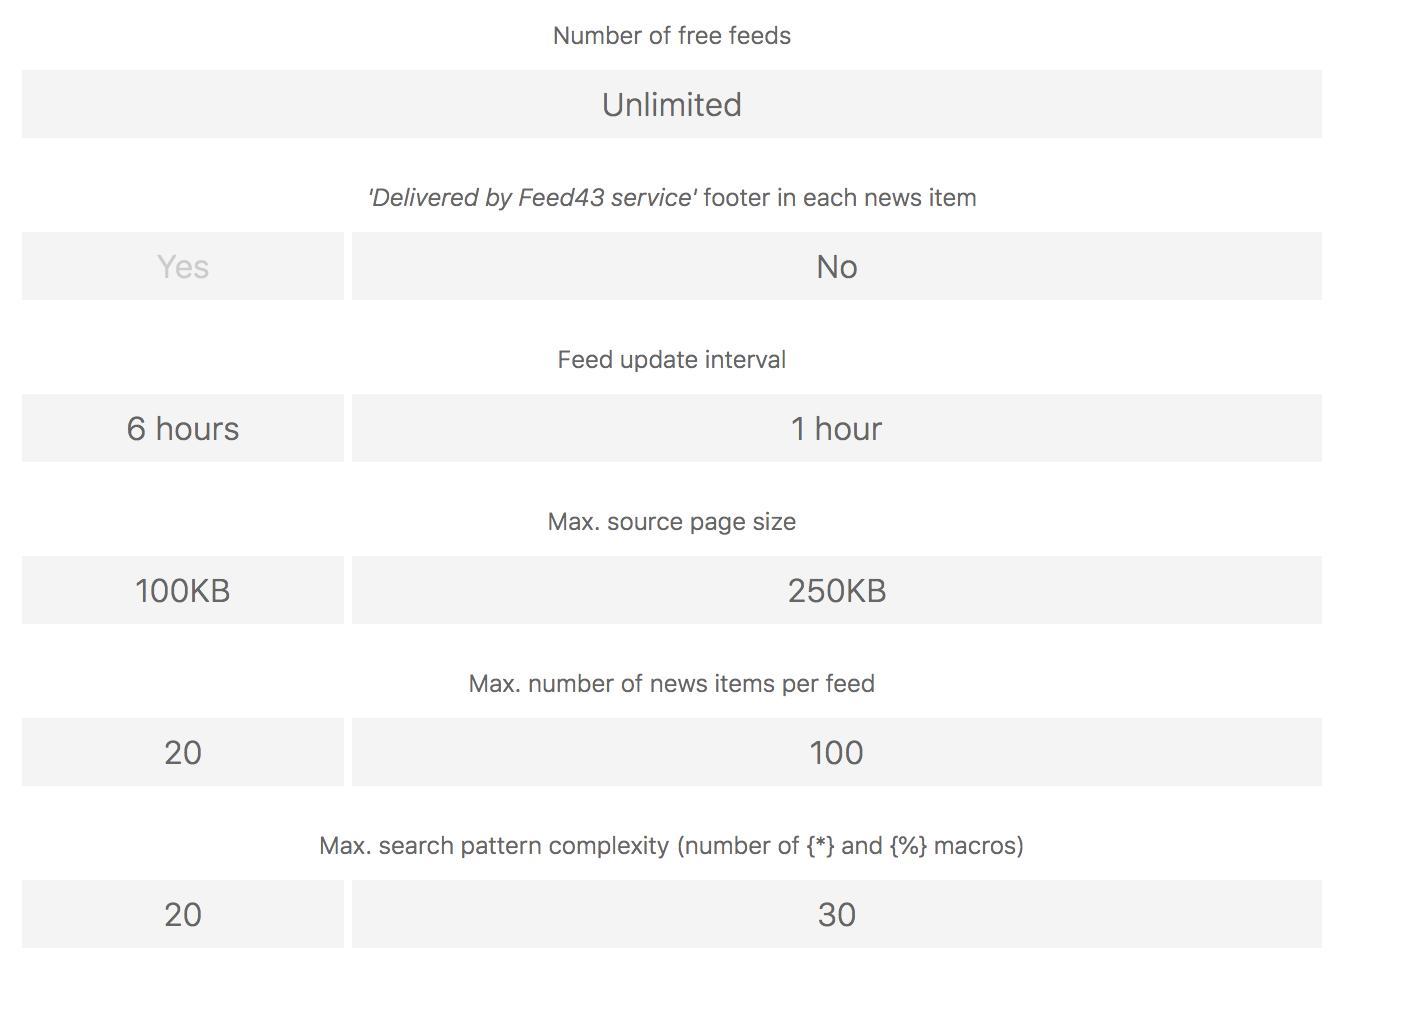Click the No footer cell
This screenshot has height=1018, width=1416.
836,267
